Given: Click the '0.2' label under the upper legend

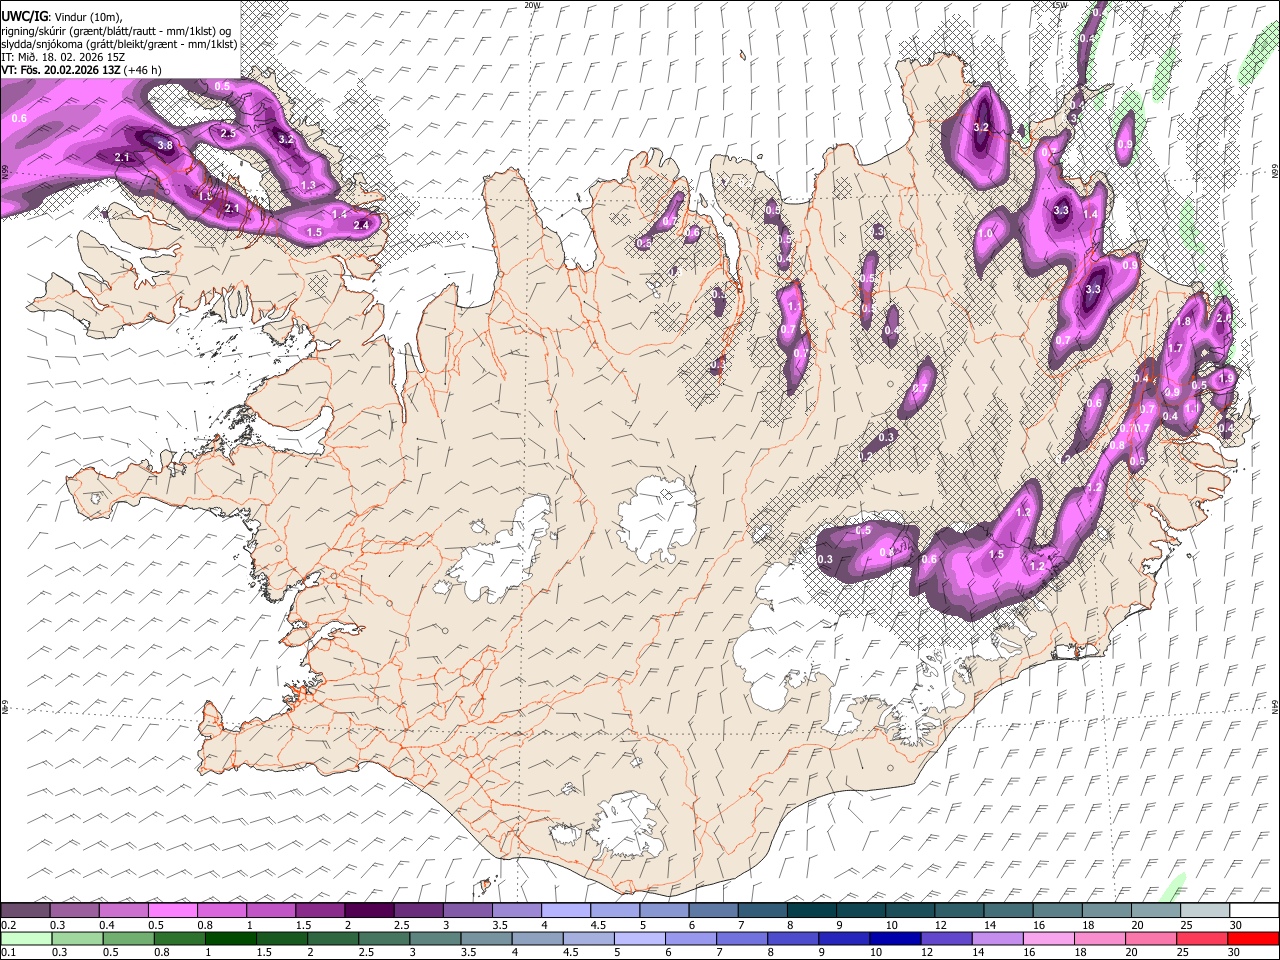Looking at the screenshot, I should click(x=7, y=925).
